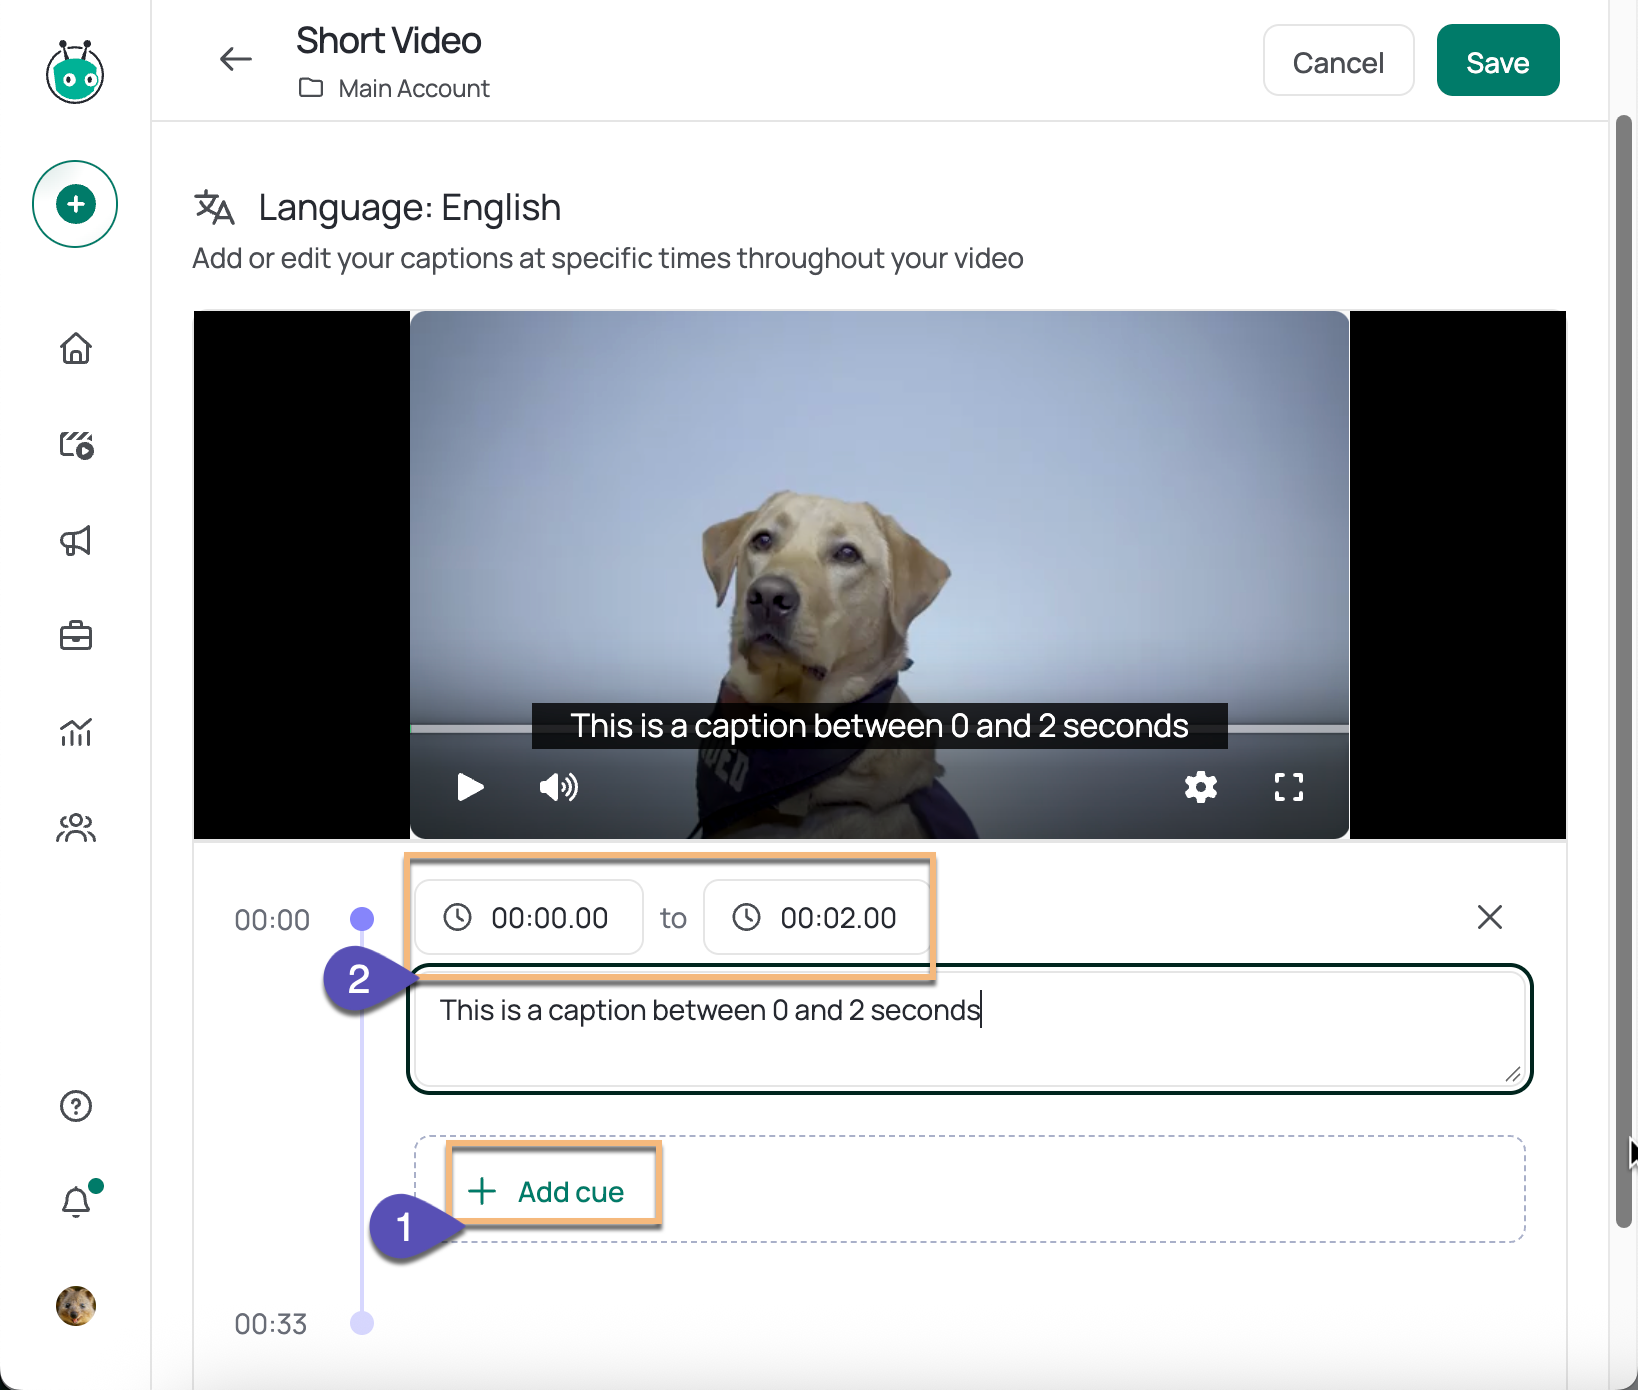Open the notifications bell
1638x1390 pixels.
(x=77, y=1200)
